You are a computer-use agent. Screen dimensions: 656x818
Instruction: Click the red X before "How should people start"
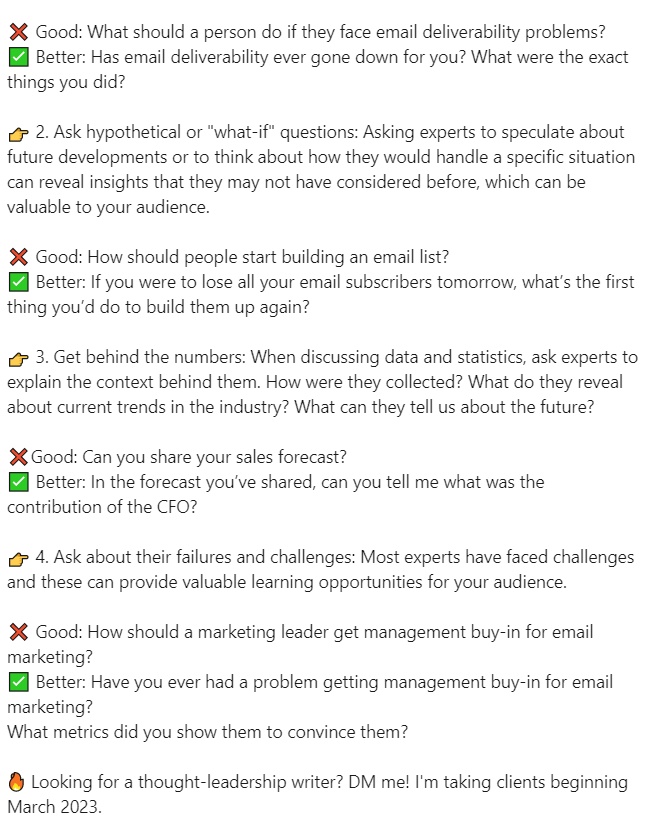point(17,257)
